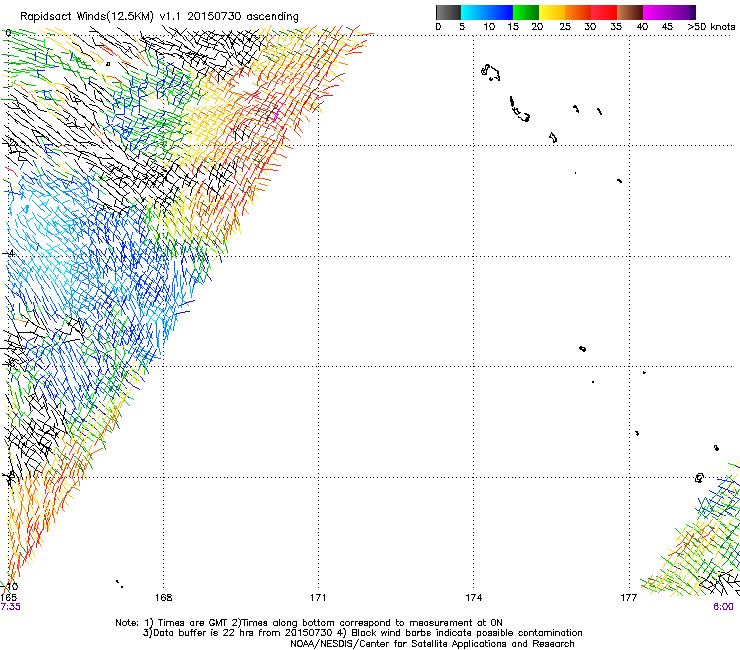Click the legend tick label '40'
This screenshot has width=740, height=650.
642,27
